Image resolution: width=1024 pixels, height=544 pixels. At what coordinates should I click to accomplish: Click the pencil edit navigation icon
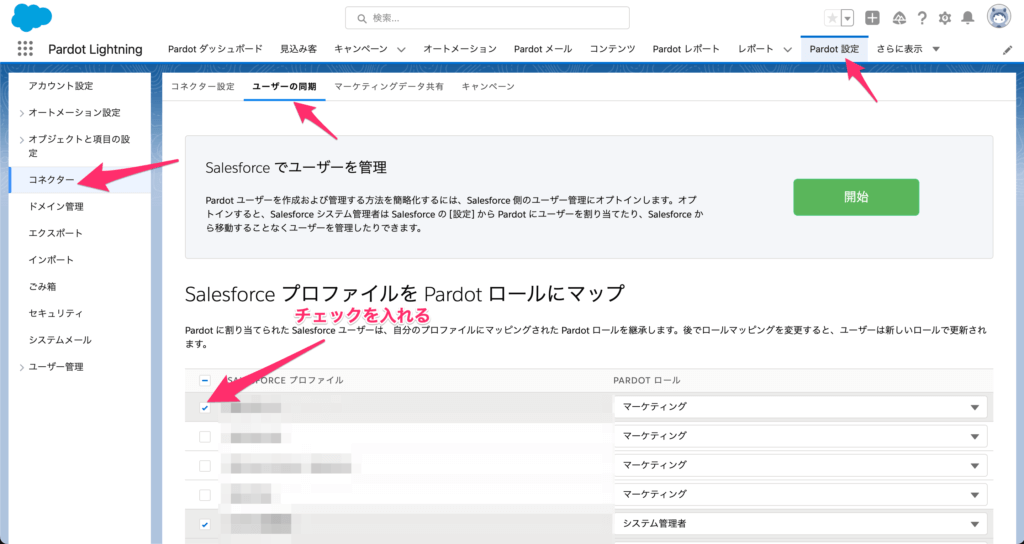1007,50
